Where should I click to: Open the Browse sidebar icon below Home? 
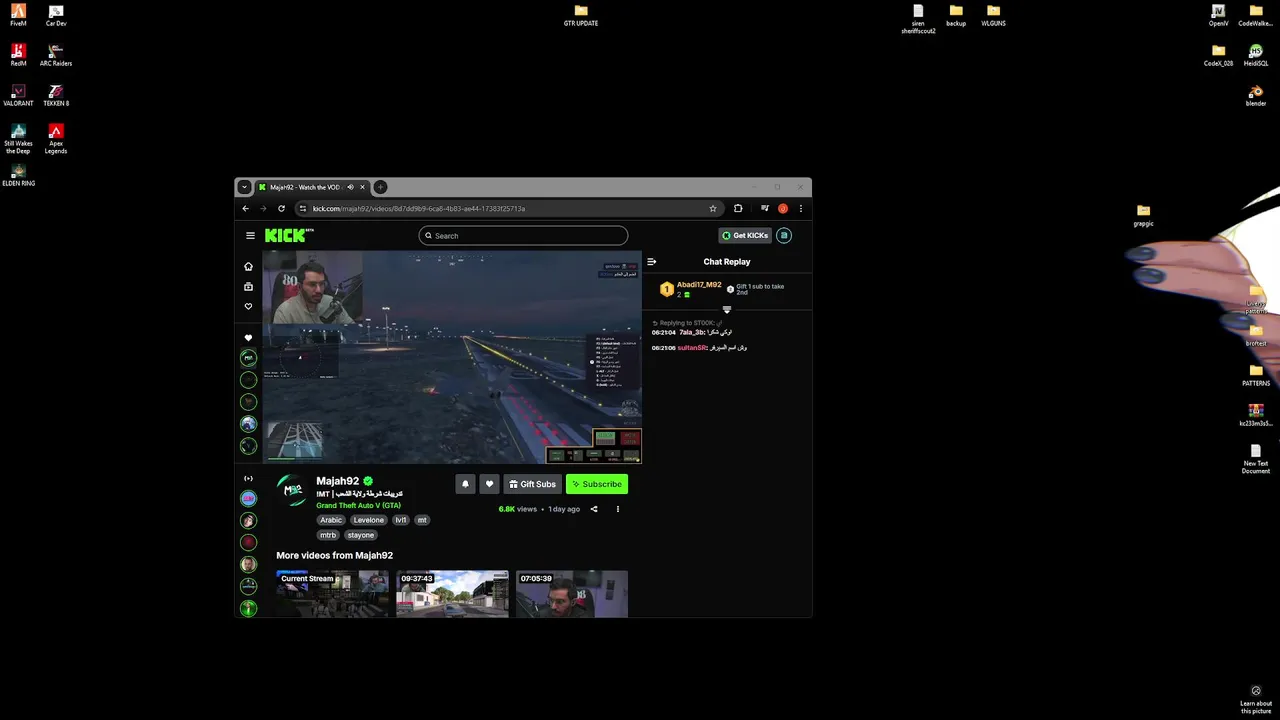point(248,286)
